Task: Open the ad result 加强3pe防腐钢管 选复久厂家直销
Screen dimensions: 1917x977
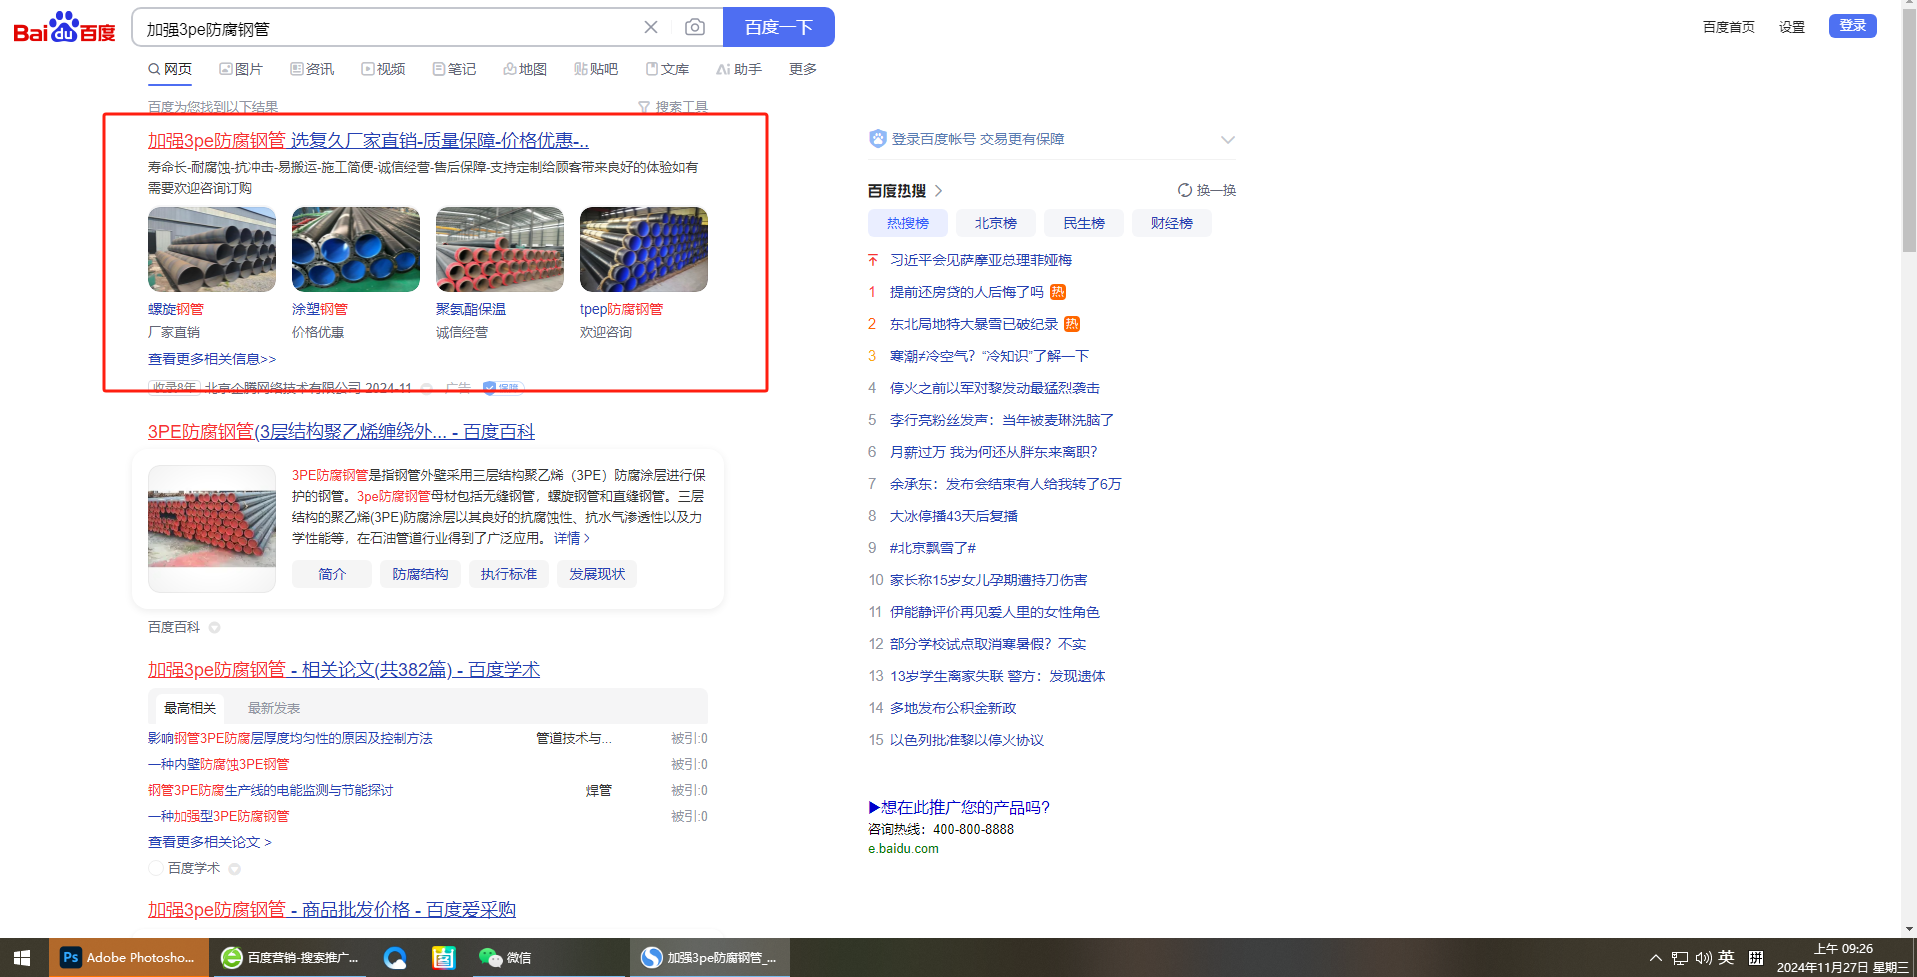Action: (368, 141)
